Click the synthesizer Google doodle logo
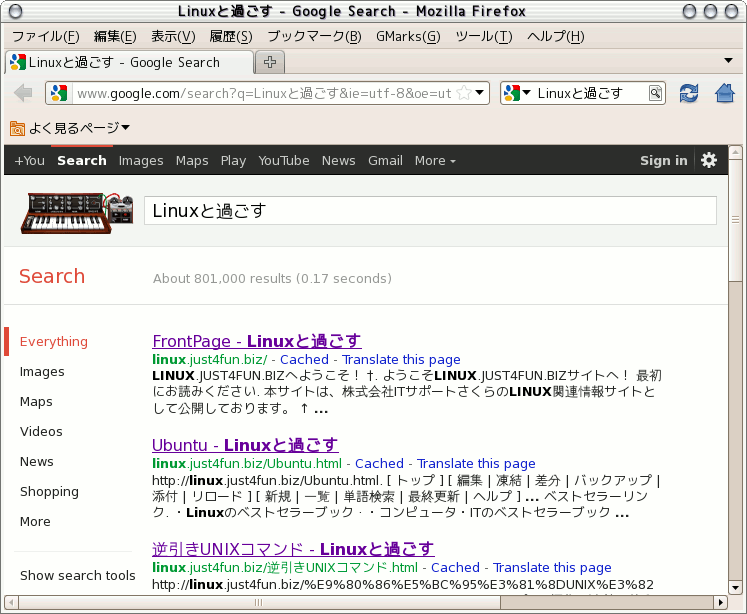 (x=78, y=212)
